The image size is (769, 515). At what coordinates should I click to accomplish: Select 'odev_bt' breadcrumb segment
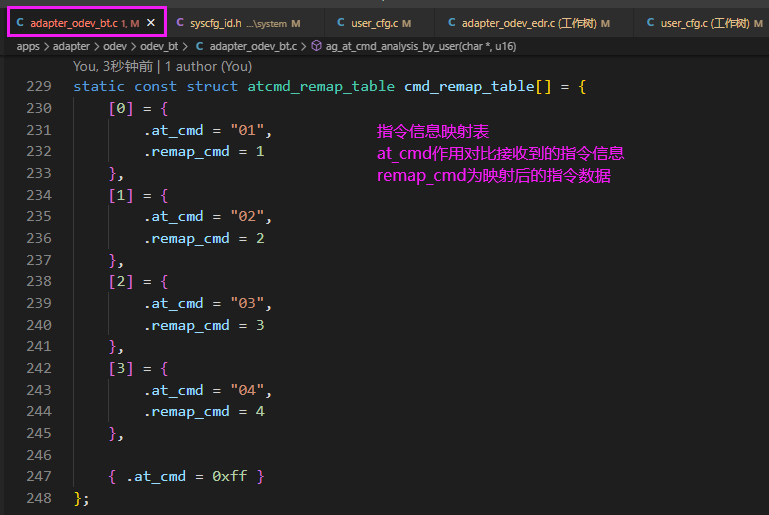pos(159,47)
